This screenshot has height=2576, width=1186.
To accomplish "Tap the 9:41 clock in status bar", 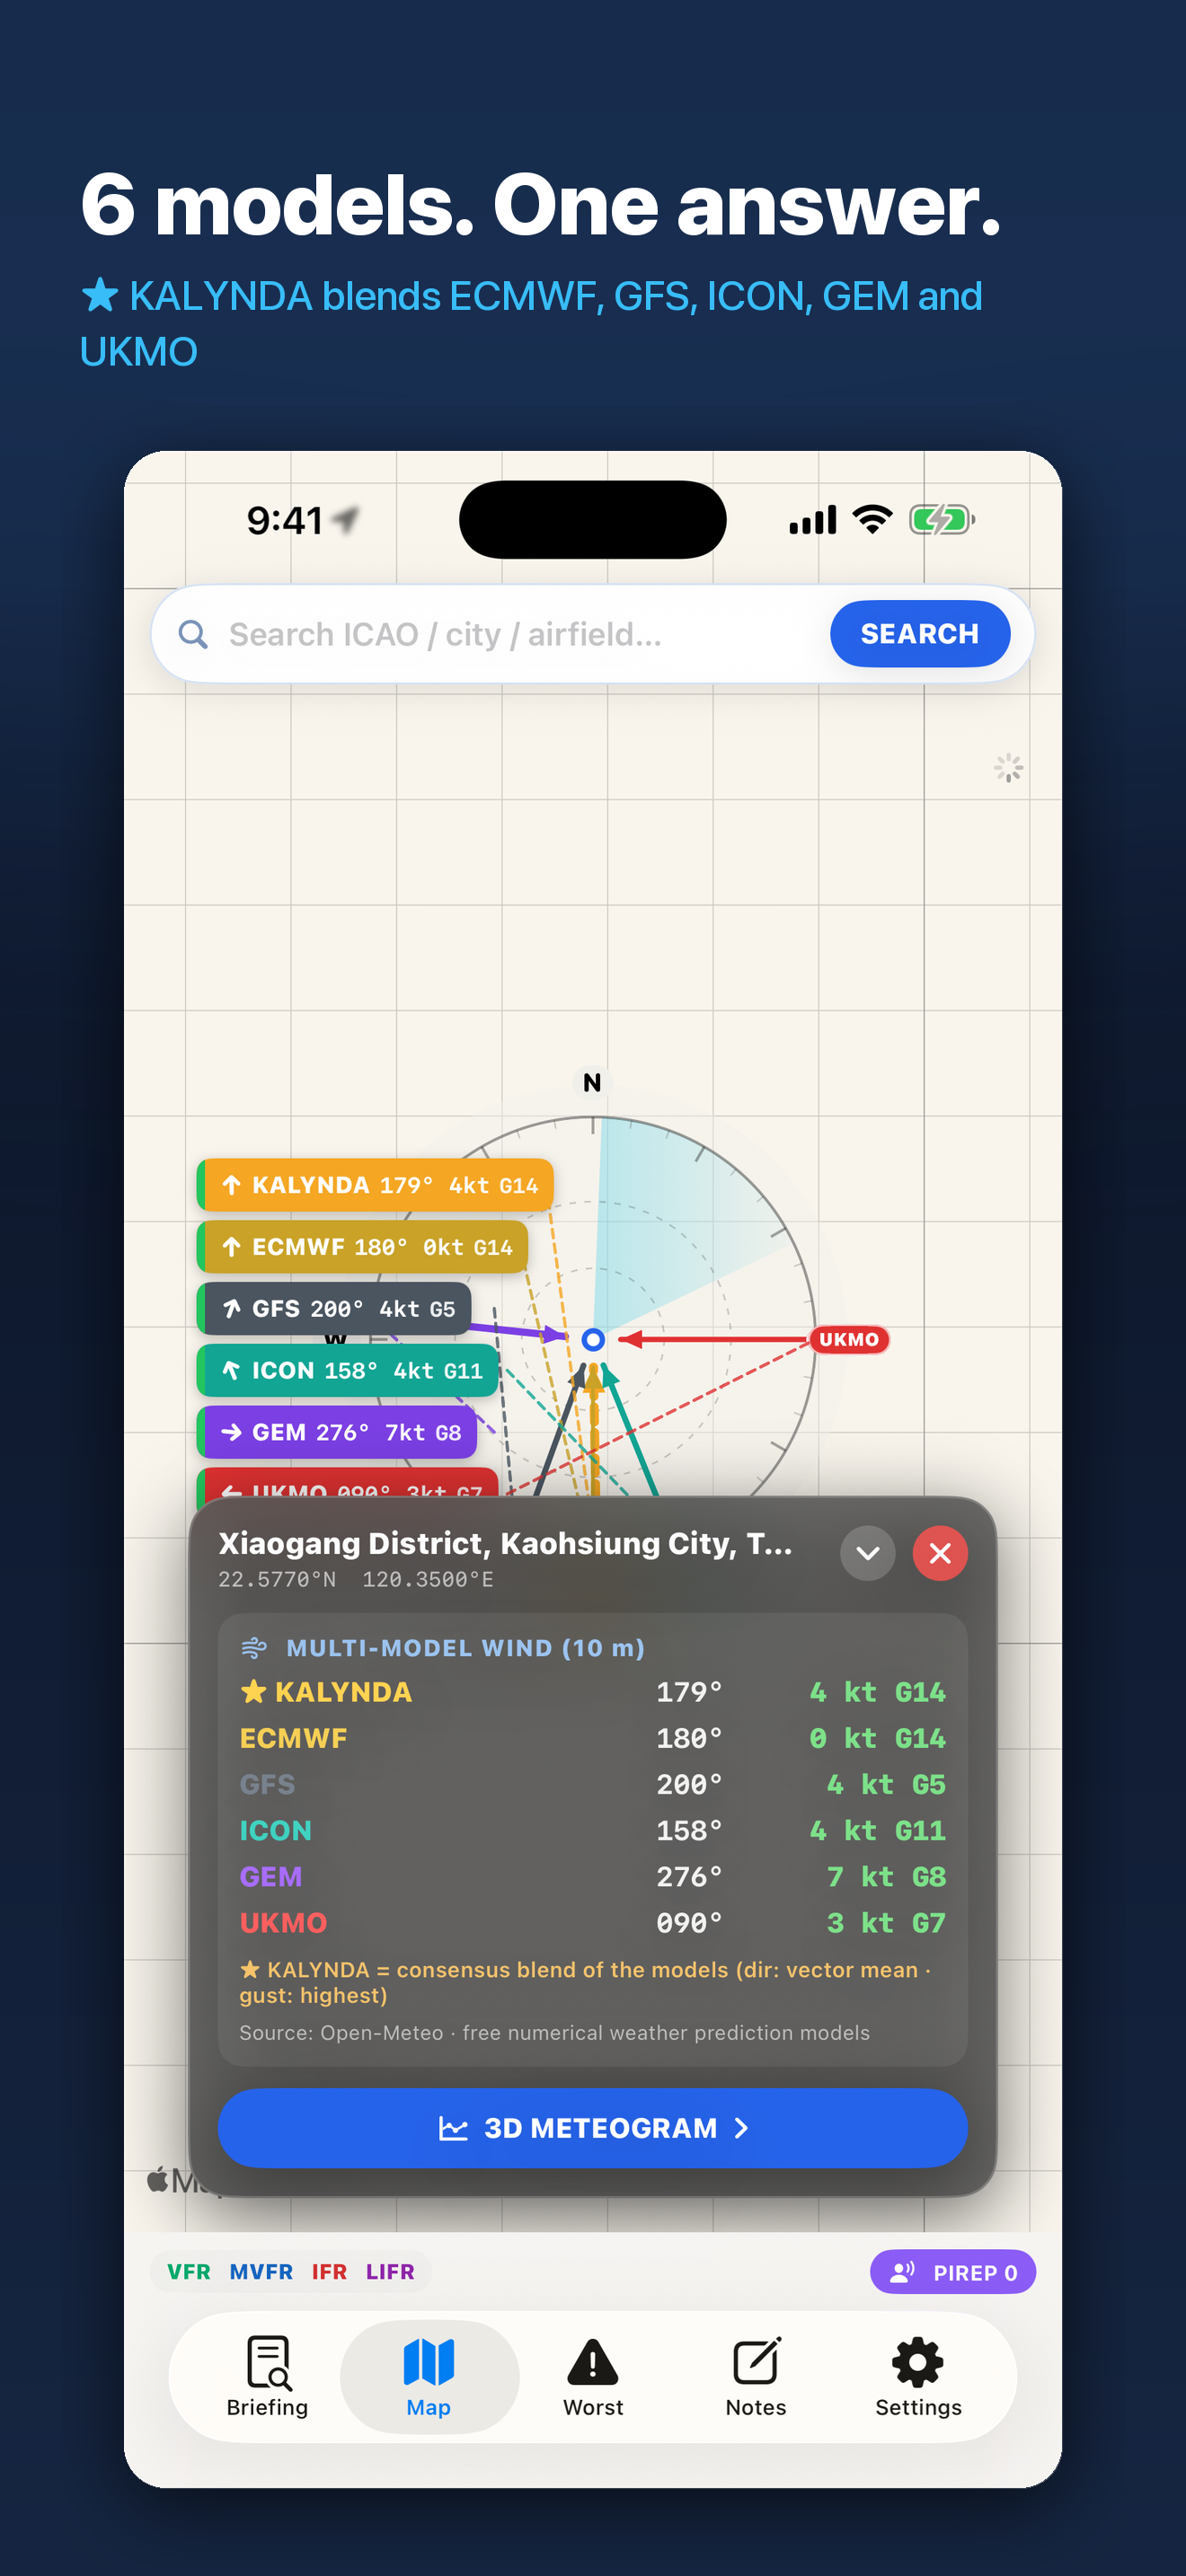I will pos(285,521).
